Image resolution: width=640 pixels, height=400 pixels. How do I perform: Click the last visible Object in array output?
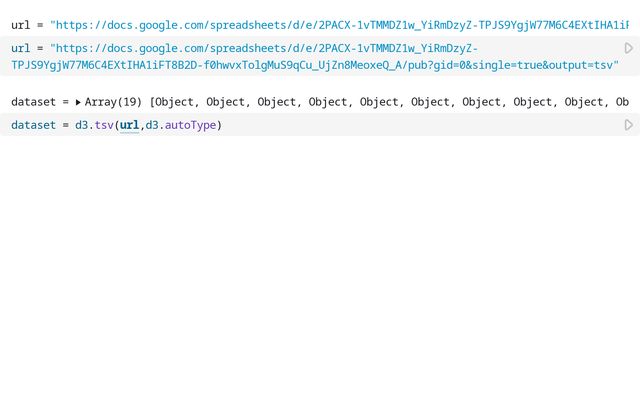click(584, 102)
